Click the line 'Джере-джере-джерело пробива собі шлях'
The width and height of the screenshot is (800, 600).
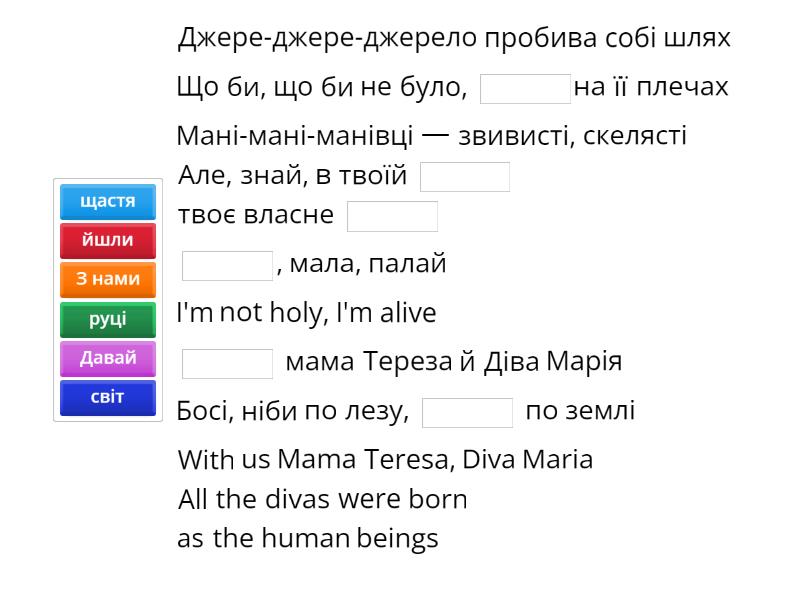(x=454, y=39)
